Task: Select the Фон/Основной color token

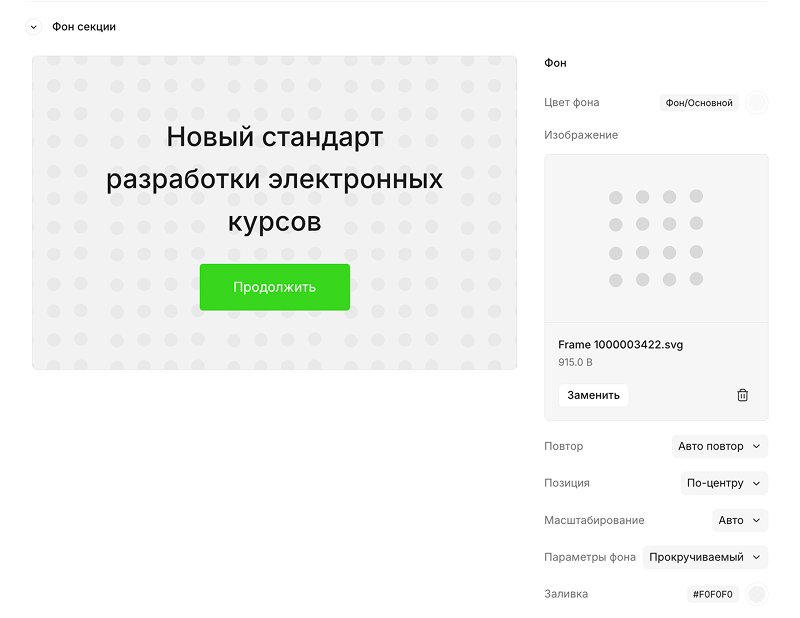Action: (698, 103)
